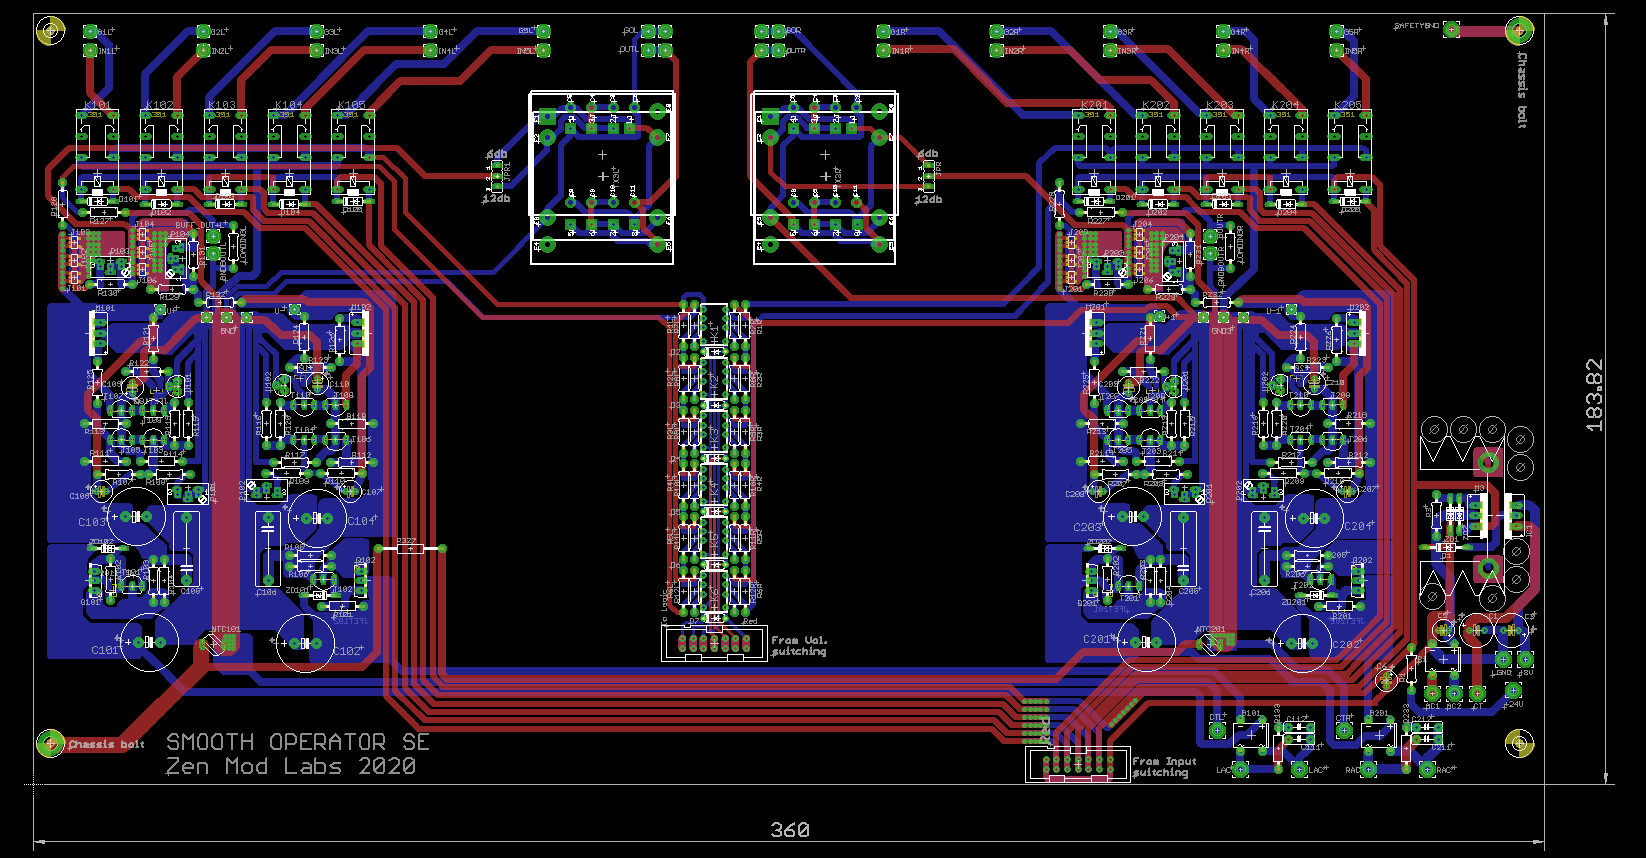Select relay K201

pos(1094,152)
